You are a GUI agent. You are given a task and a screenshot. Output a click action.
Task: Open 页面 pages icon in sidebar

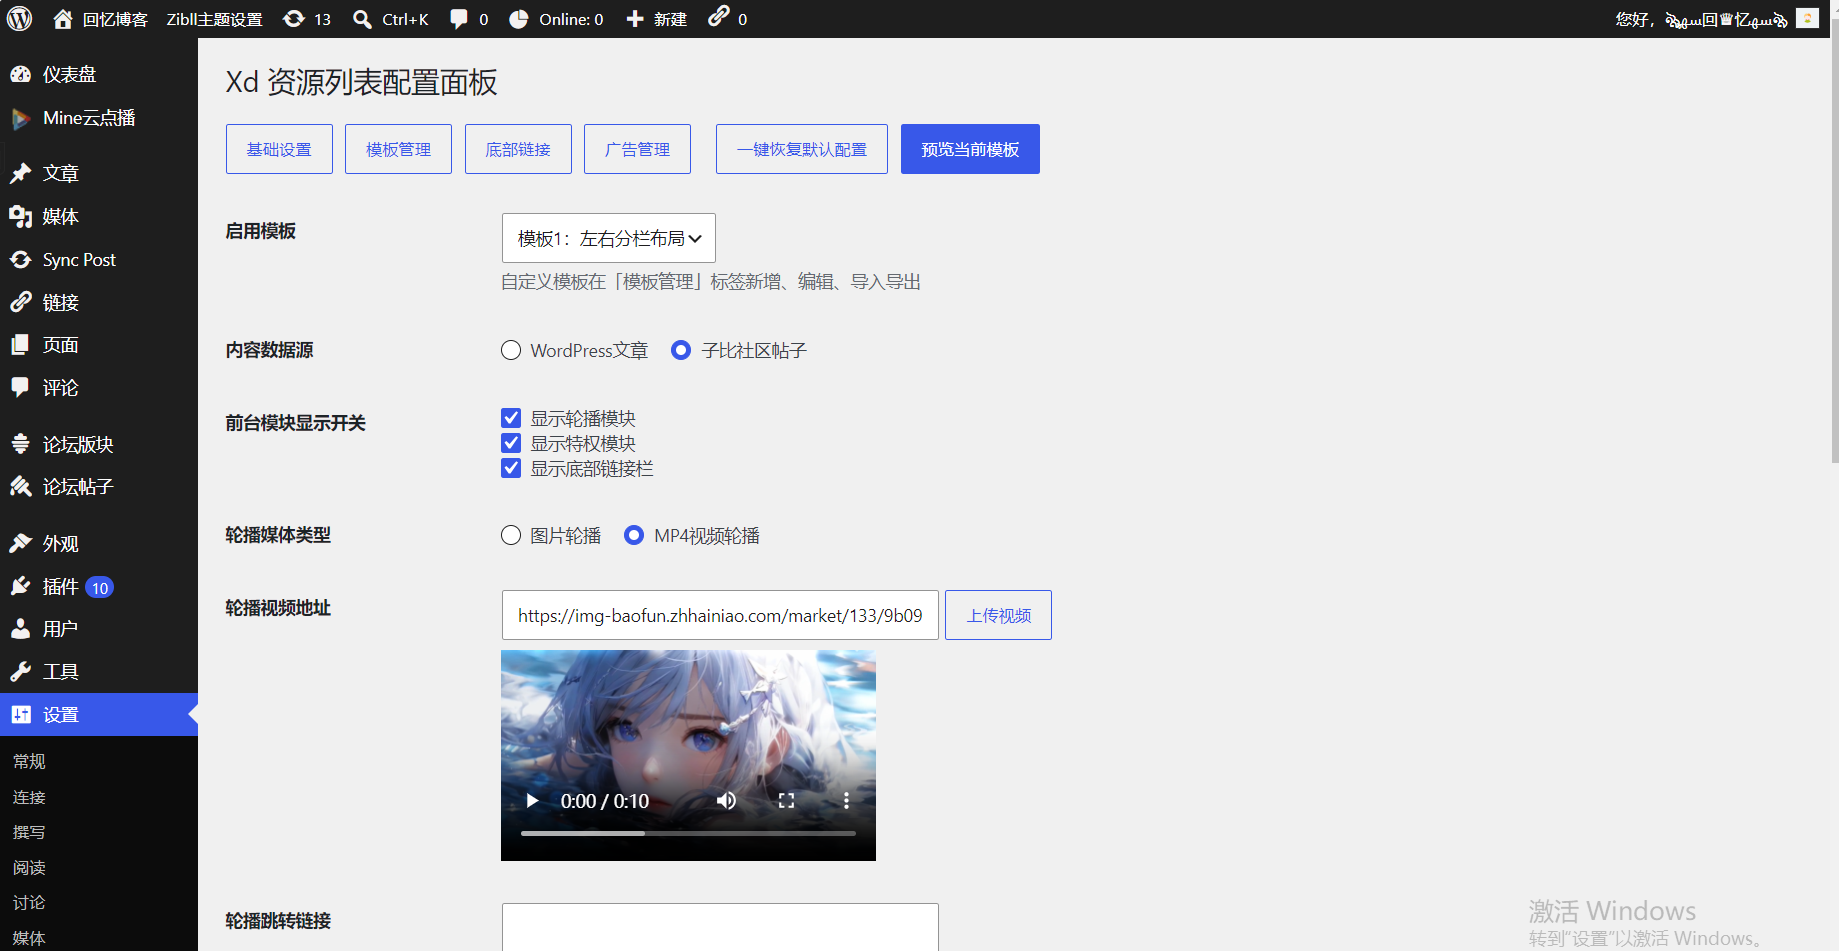20,345
